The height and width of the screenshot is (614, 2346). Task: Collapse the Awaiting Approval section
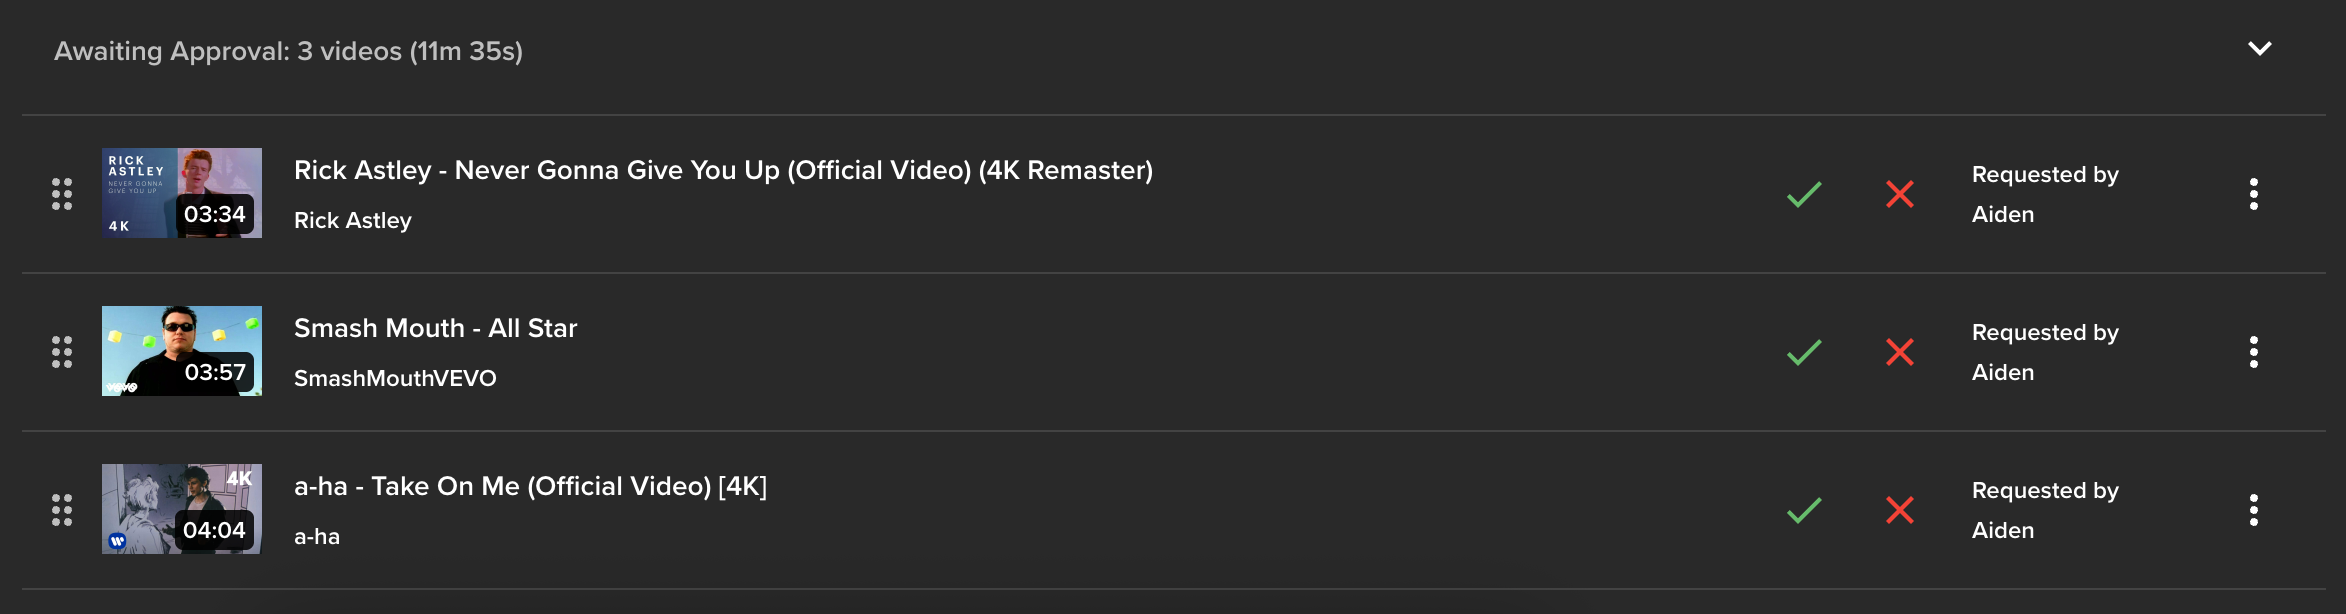[2260, 49]
